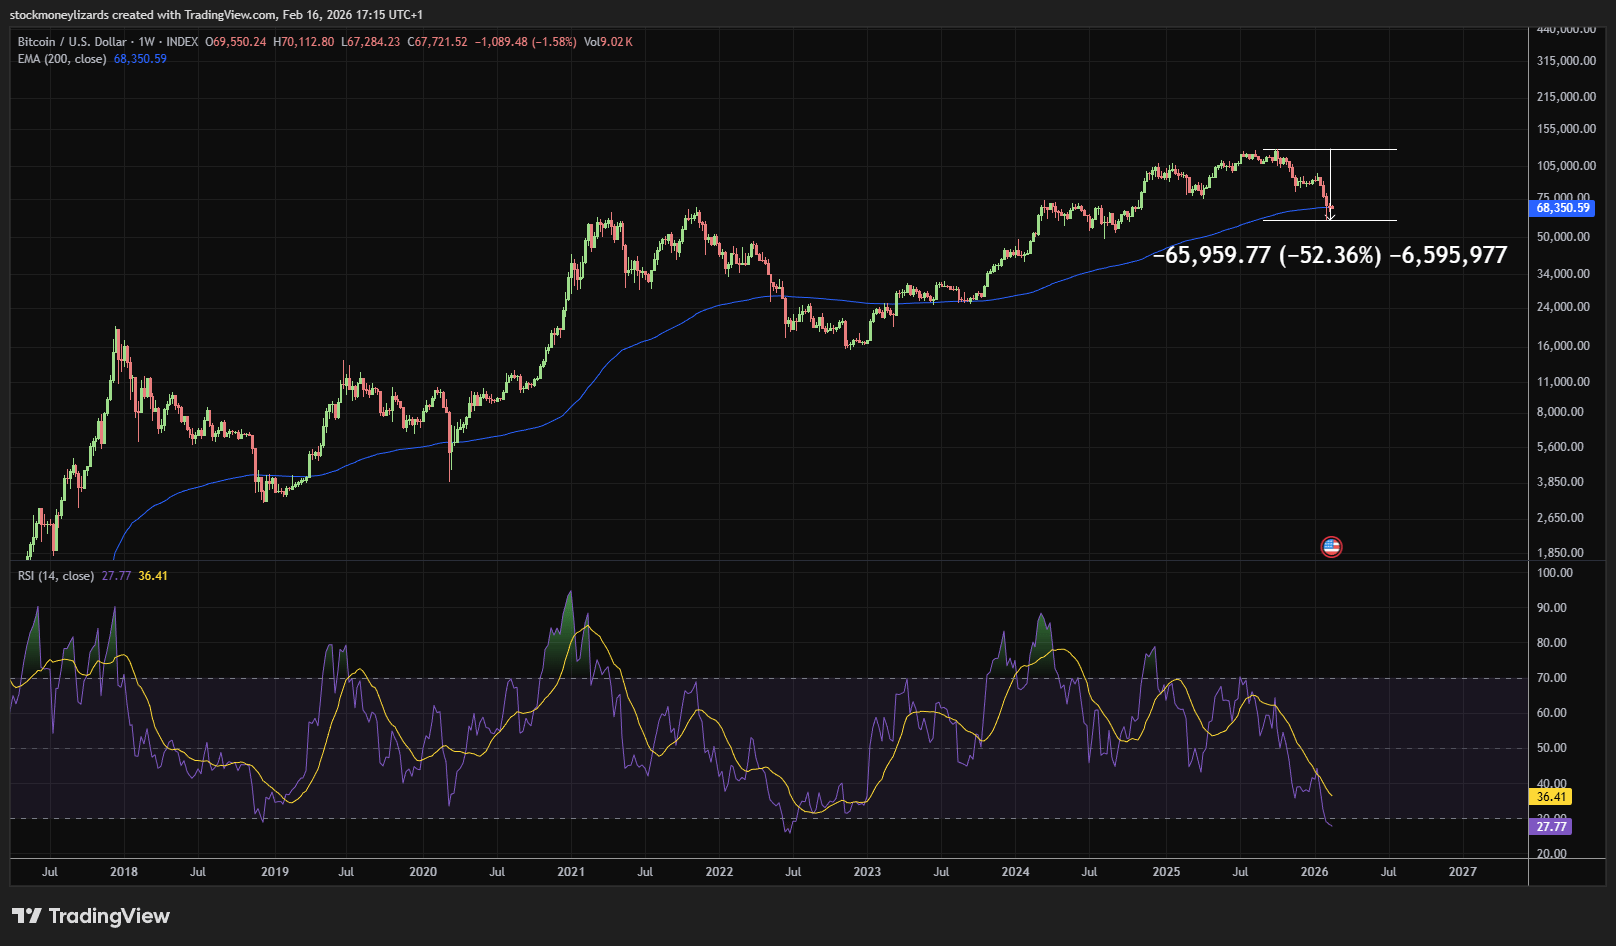Click the yellow 36.41 RSI axis tag
This screenshot has width=1616, height=946.
[x=1551, y=797]
